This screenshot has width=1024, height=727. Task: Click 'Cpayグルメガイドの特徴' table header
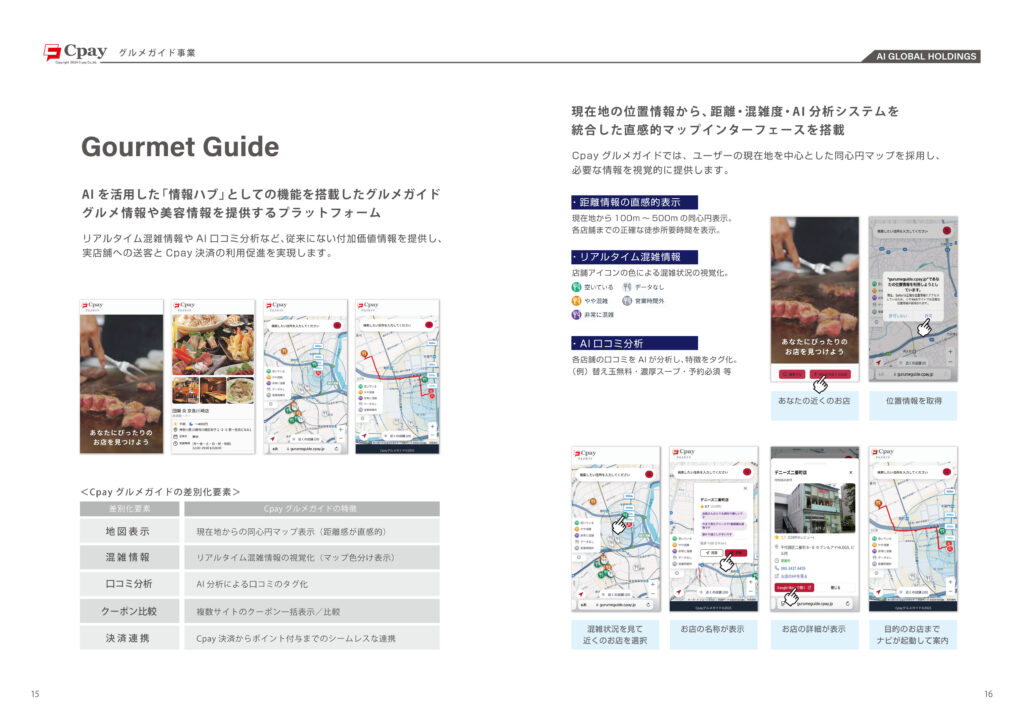point(312,509)
